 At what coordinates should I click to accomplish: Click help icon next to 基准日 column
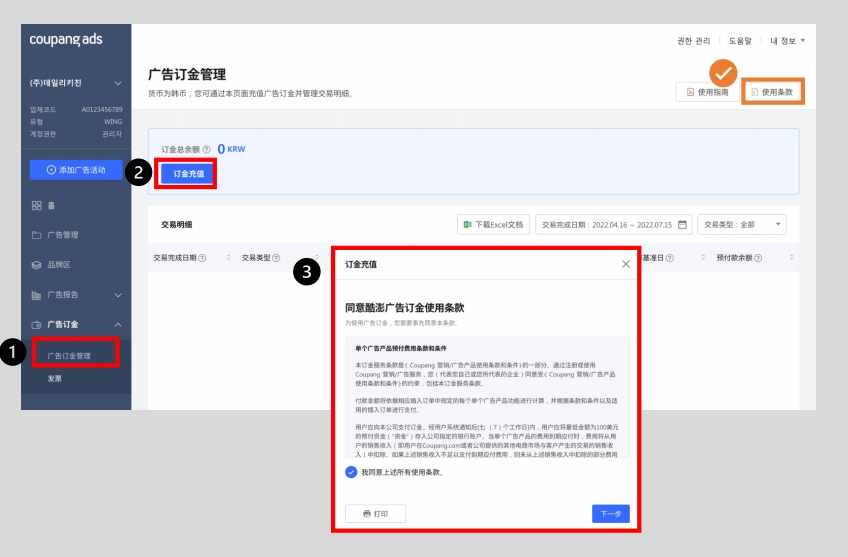670,258
